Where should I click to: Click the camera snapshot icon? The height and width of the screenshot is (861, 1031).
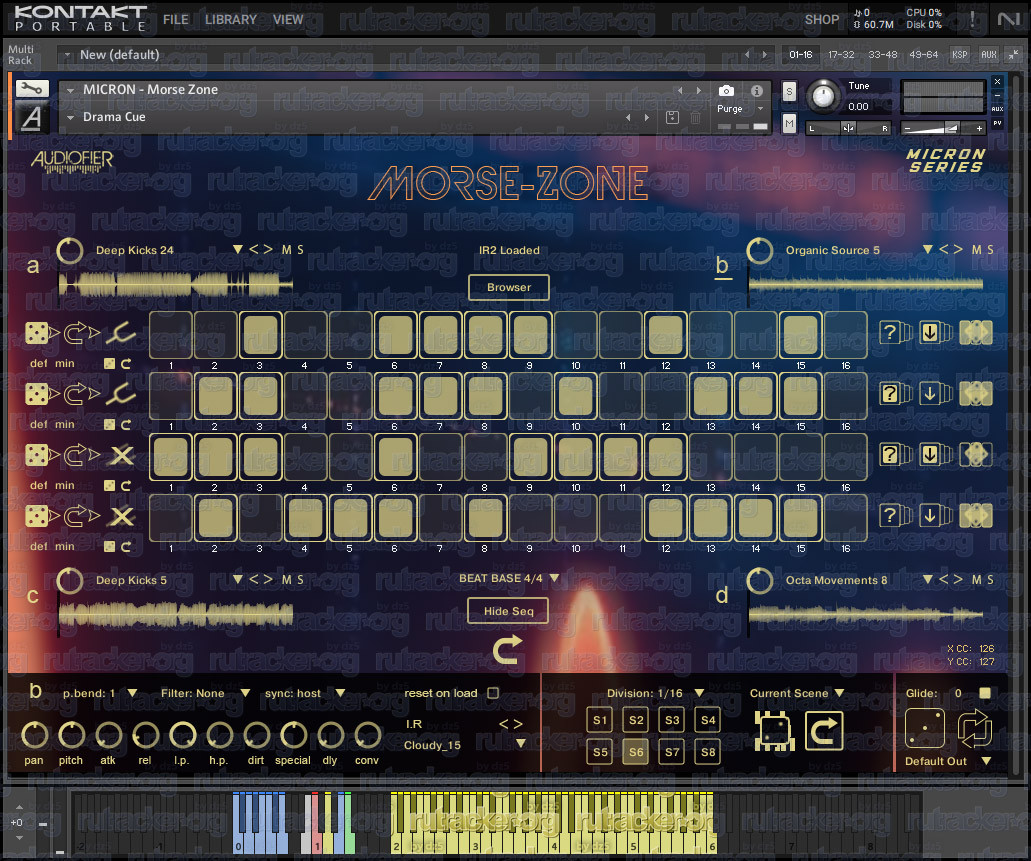coord(726,90)
